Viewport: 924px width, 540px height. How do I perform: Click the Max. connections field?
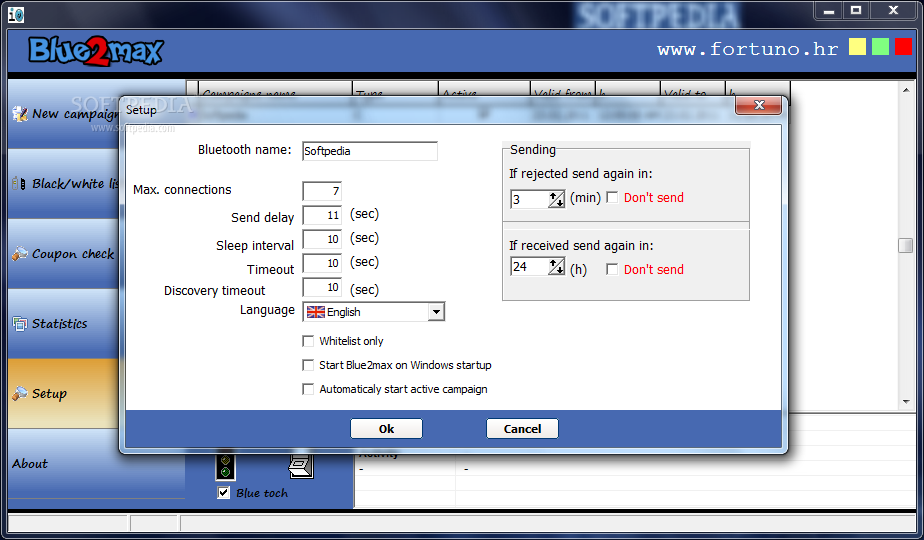pos(322,191)
